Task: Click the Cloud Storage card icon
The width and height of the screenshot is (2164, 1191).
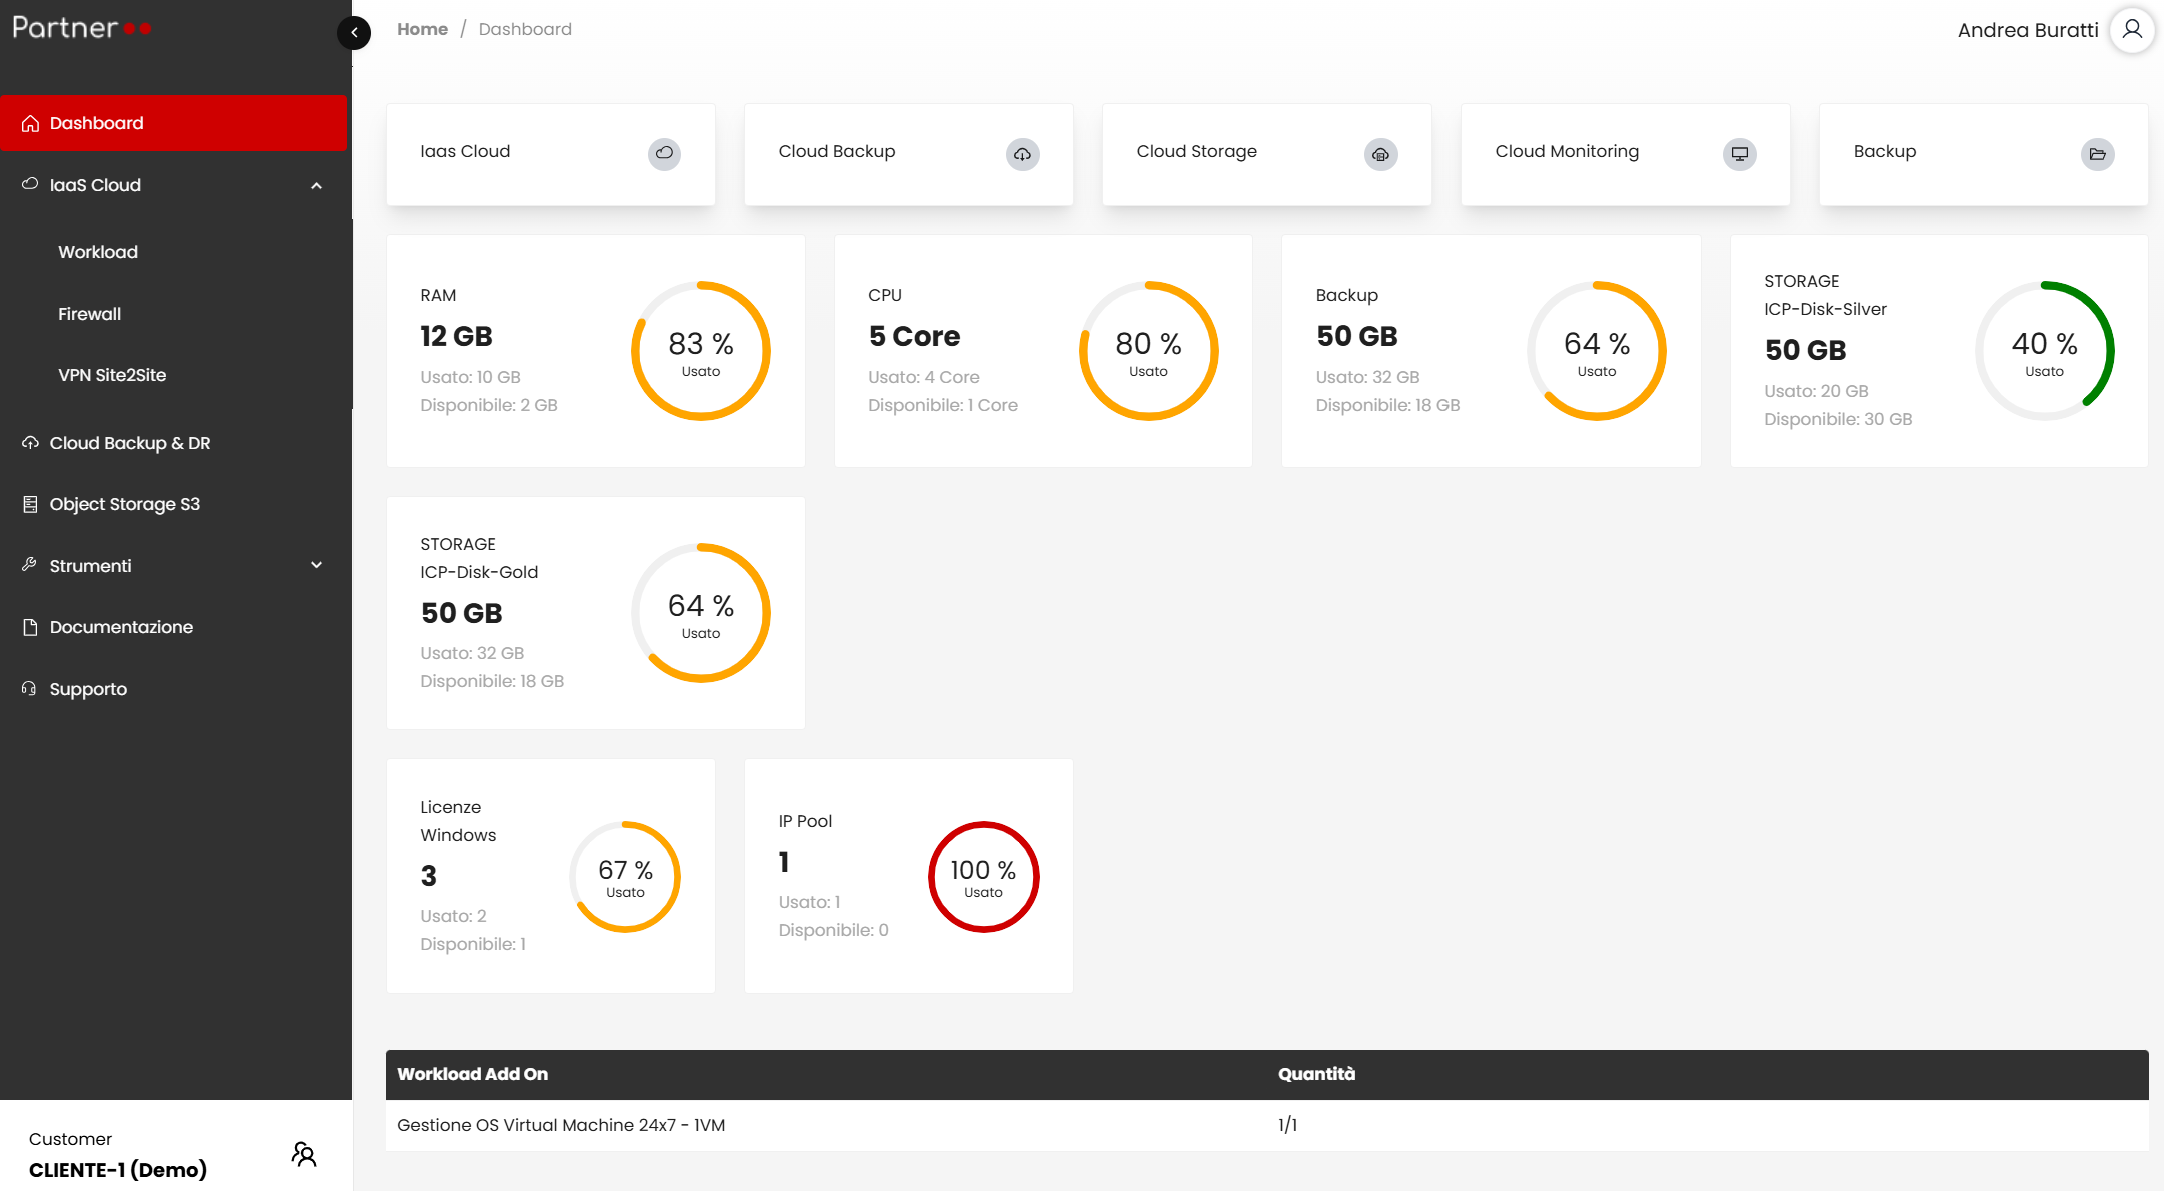Action: (x=1380, y=154)
